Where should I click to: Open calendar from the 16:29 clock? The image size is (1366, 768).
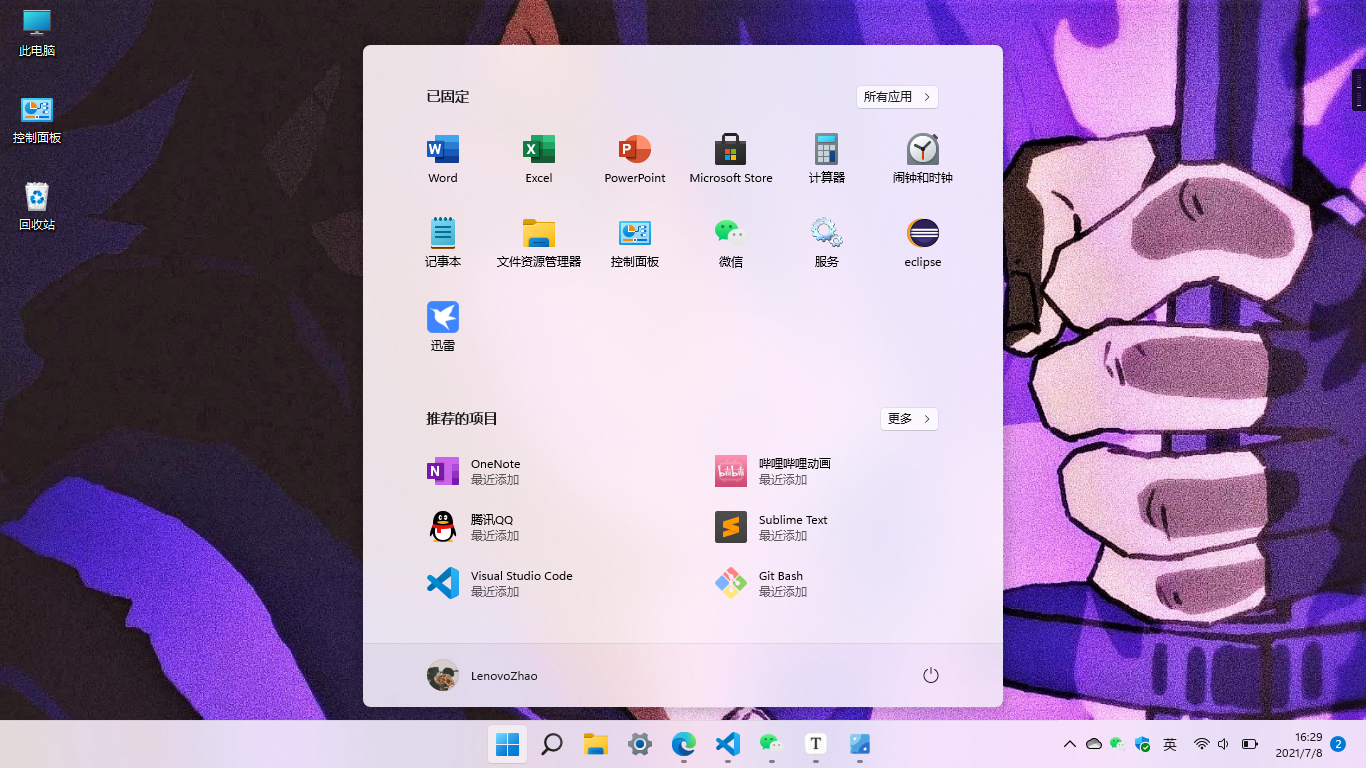click(1299, 744)
